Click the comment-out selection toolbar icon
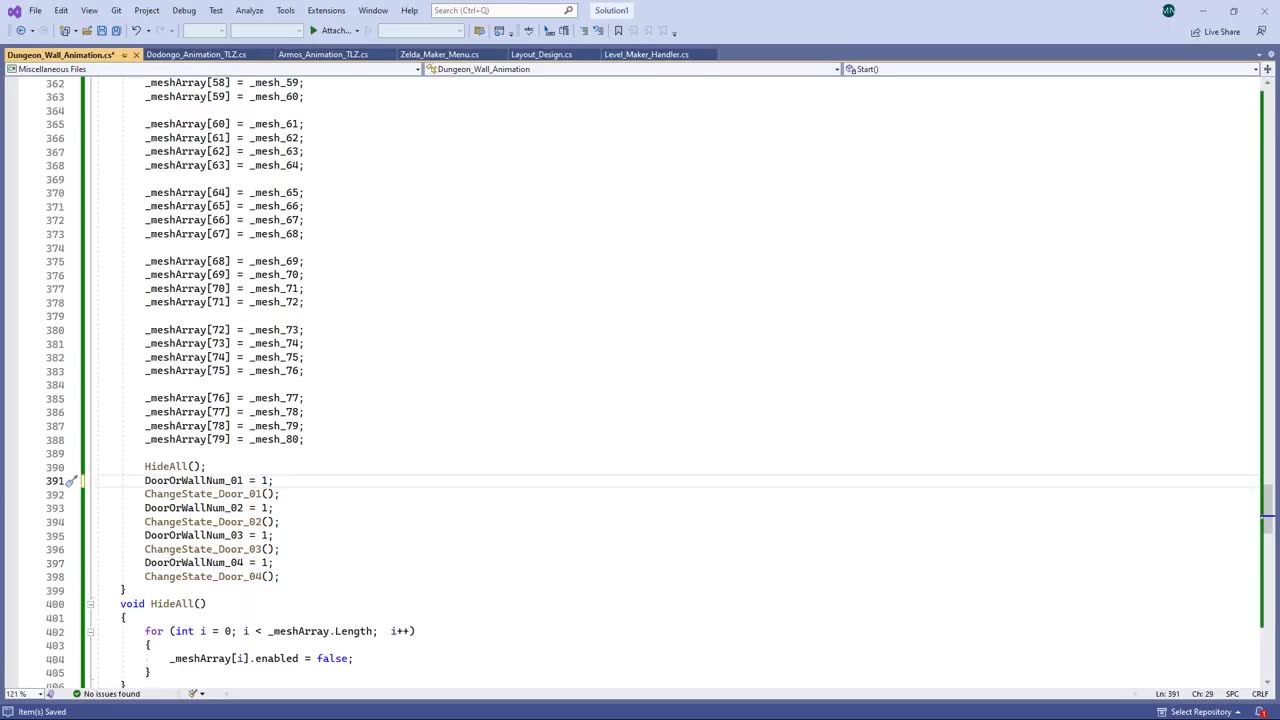This screenshot has width=1280, height=720. tap(583, 31)
